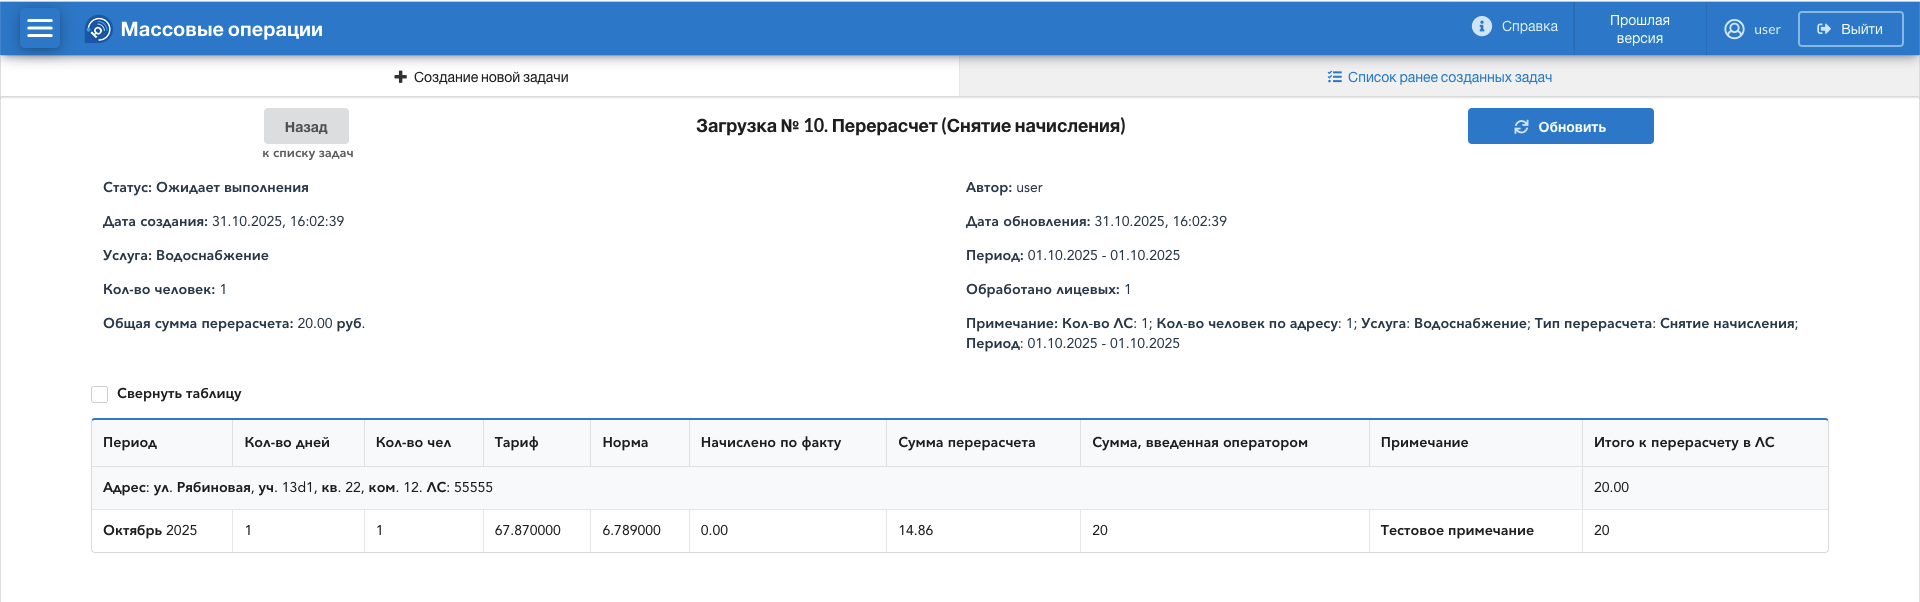
Task: Click the user profile avatar icon
Action: pos(1734,29)
